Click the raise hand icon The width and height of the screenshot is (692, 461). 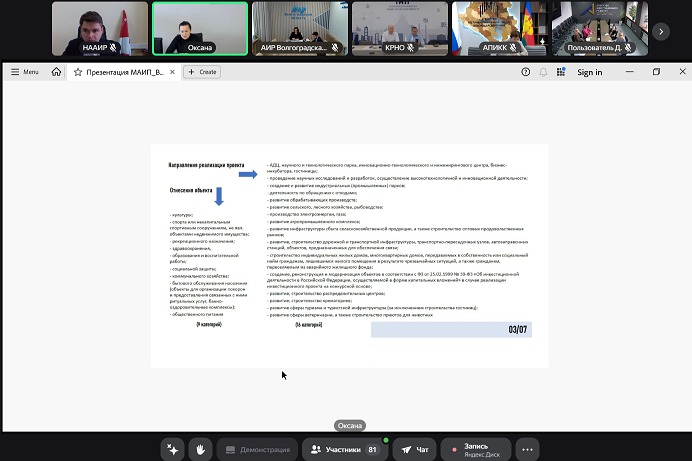(201, 449)
